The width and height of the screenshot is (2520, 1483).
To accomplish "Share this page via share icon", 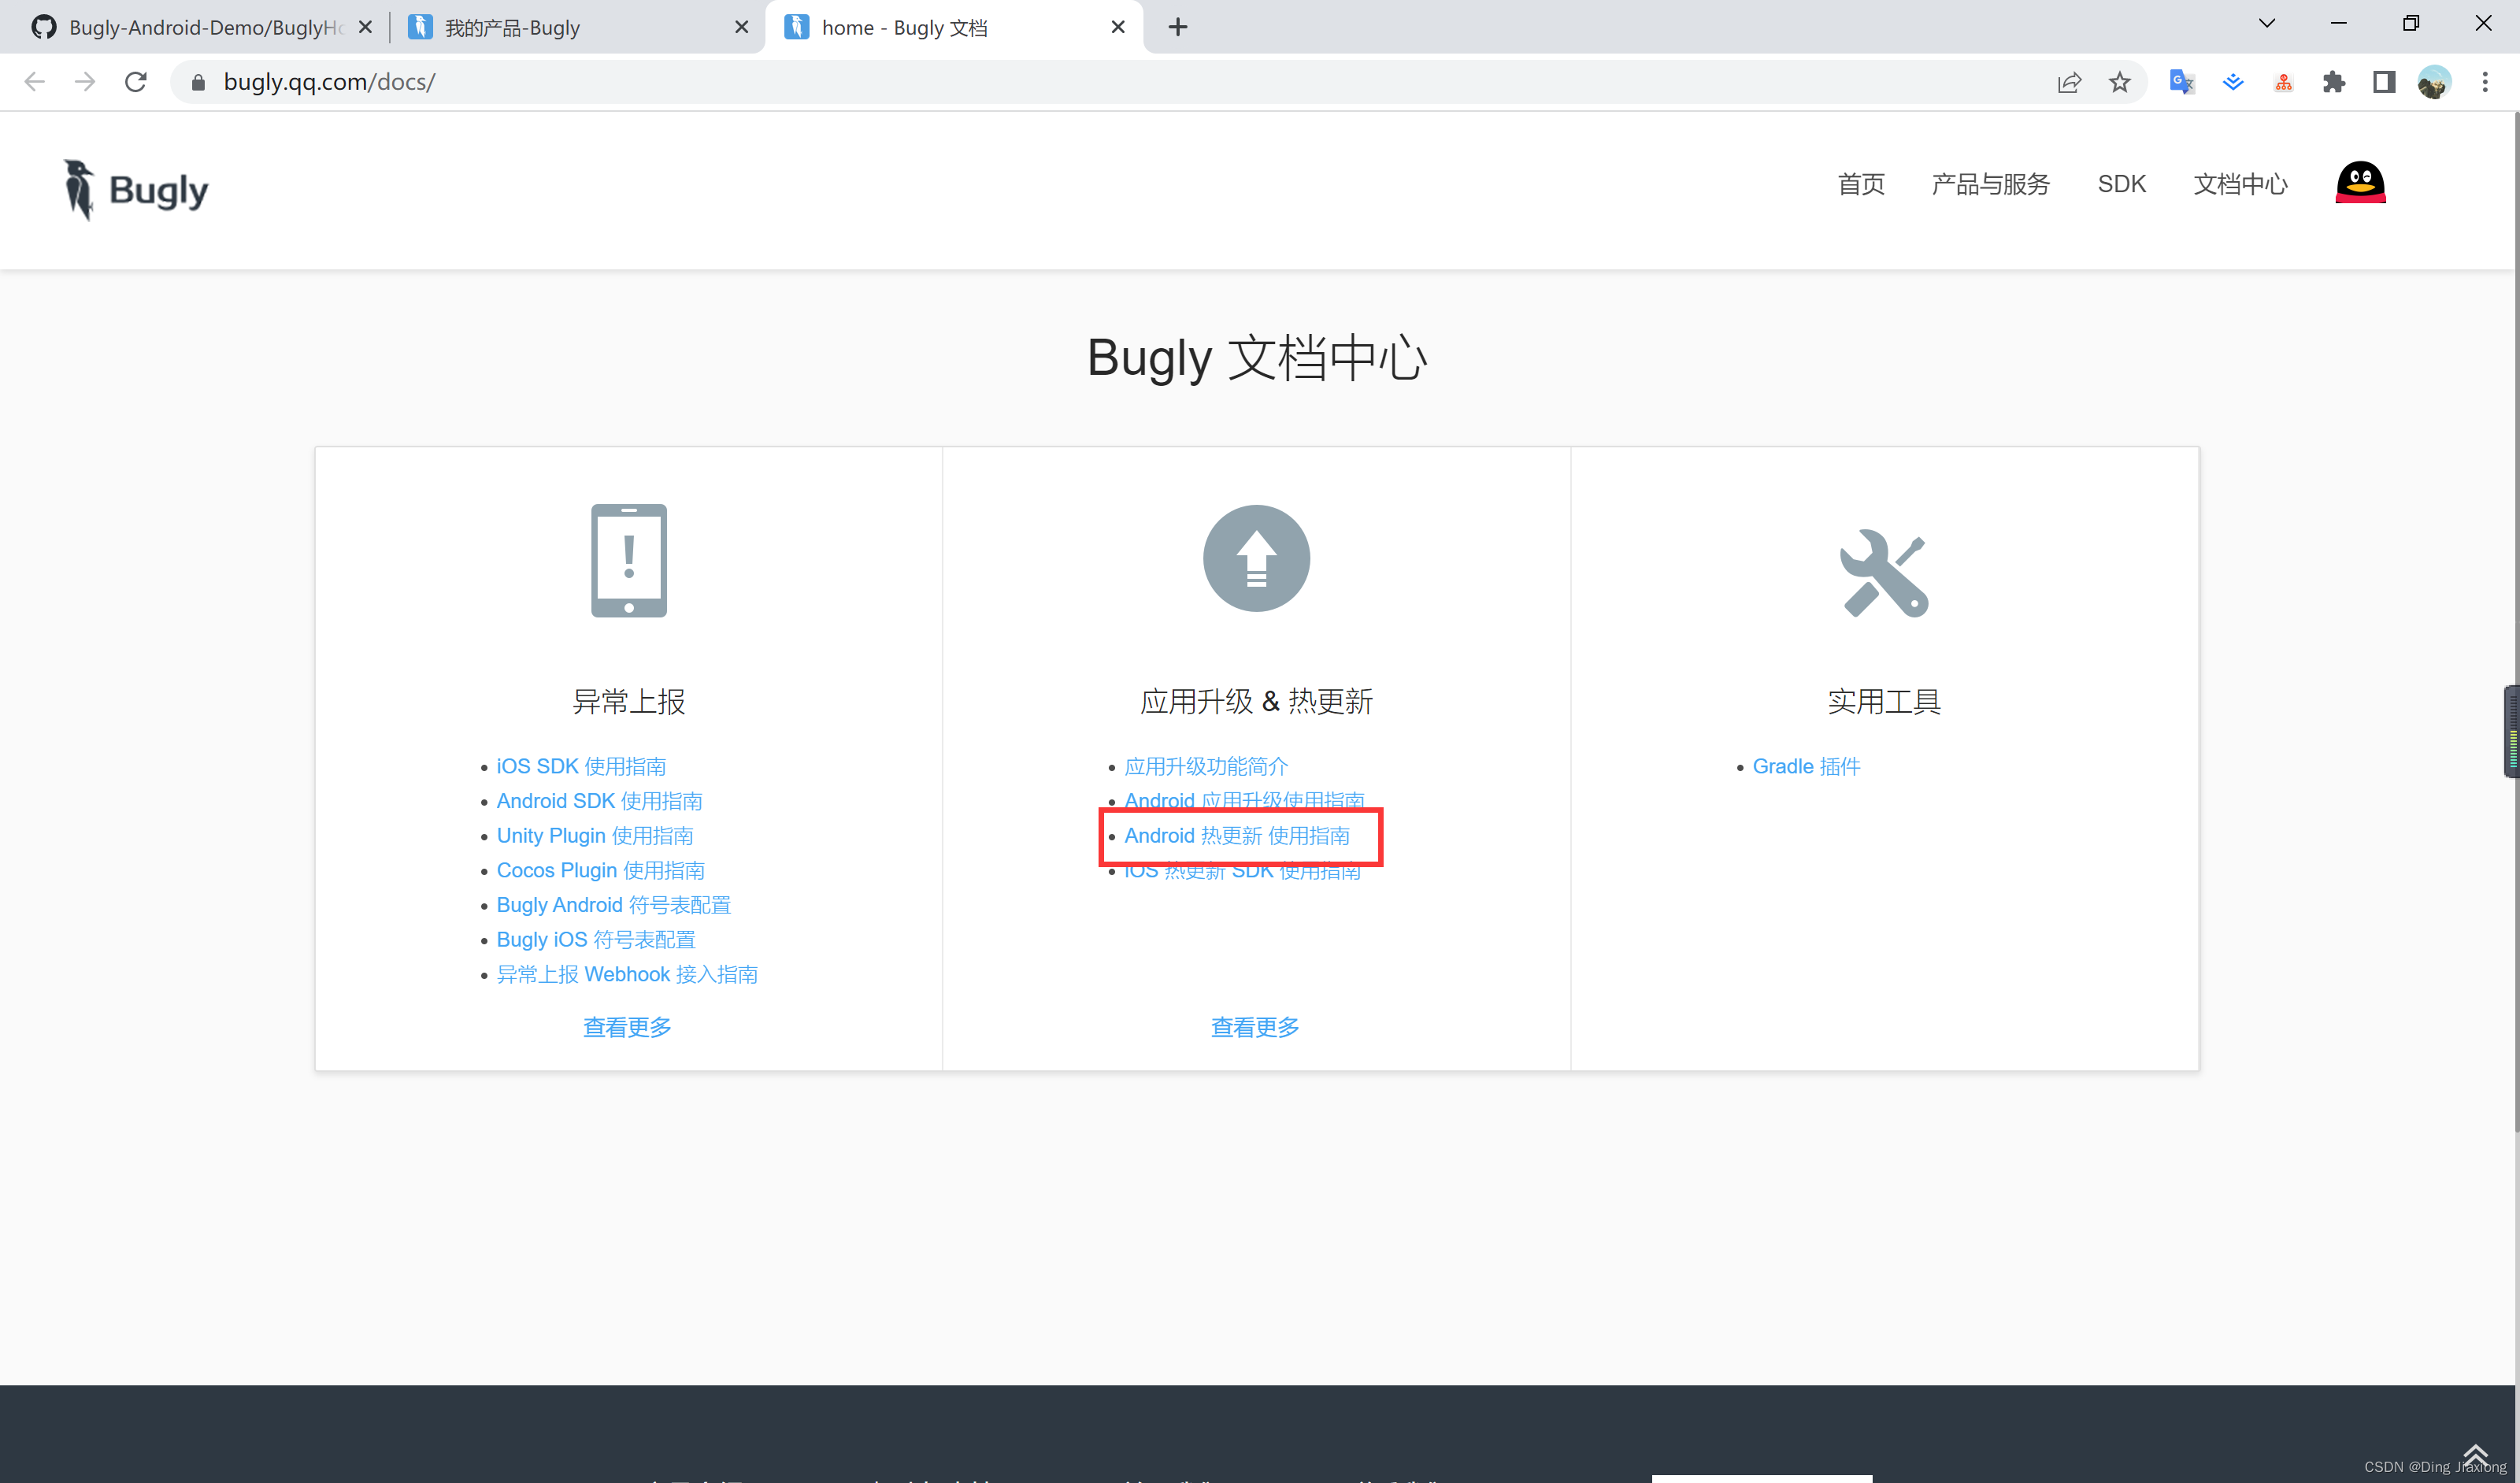I will click(x=2069, y=82).
